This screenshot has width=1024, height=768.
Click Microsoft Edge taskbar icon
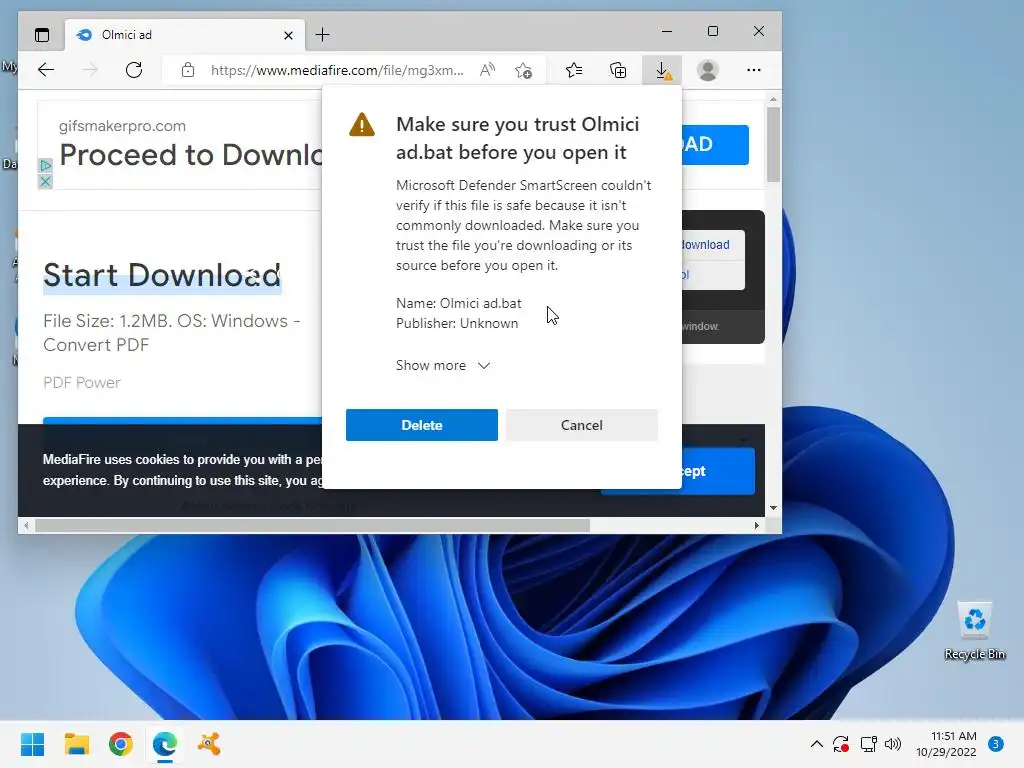click(165, 744)
